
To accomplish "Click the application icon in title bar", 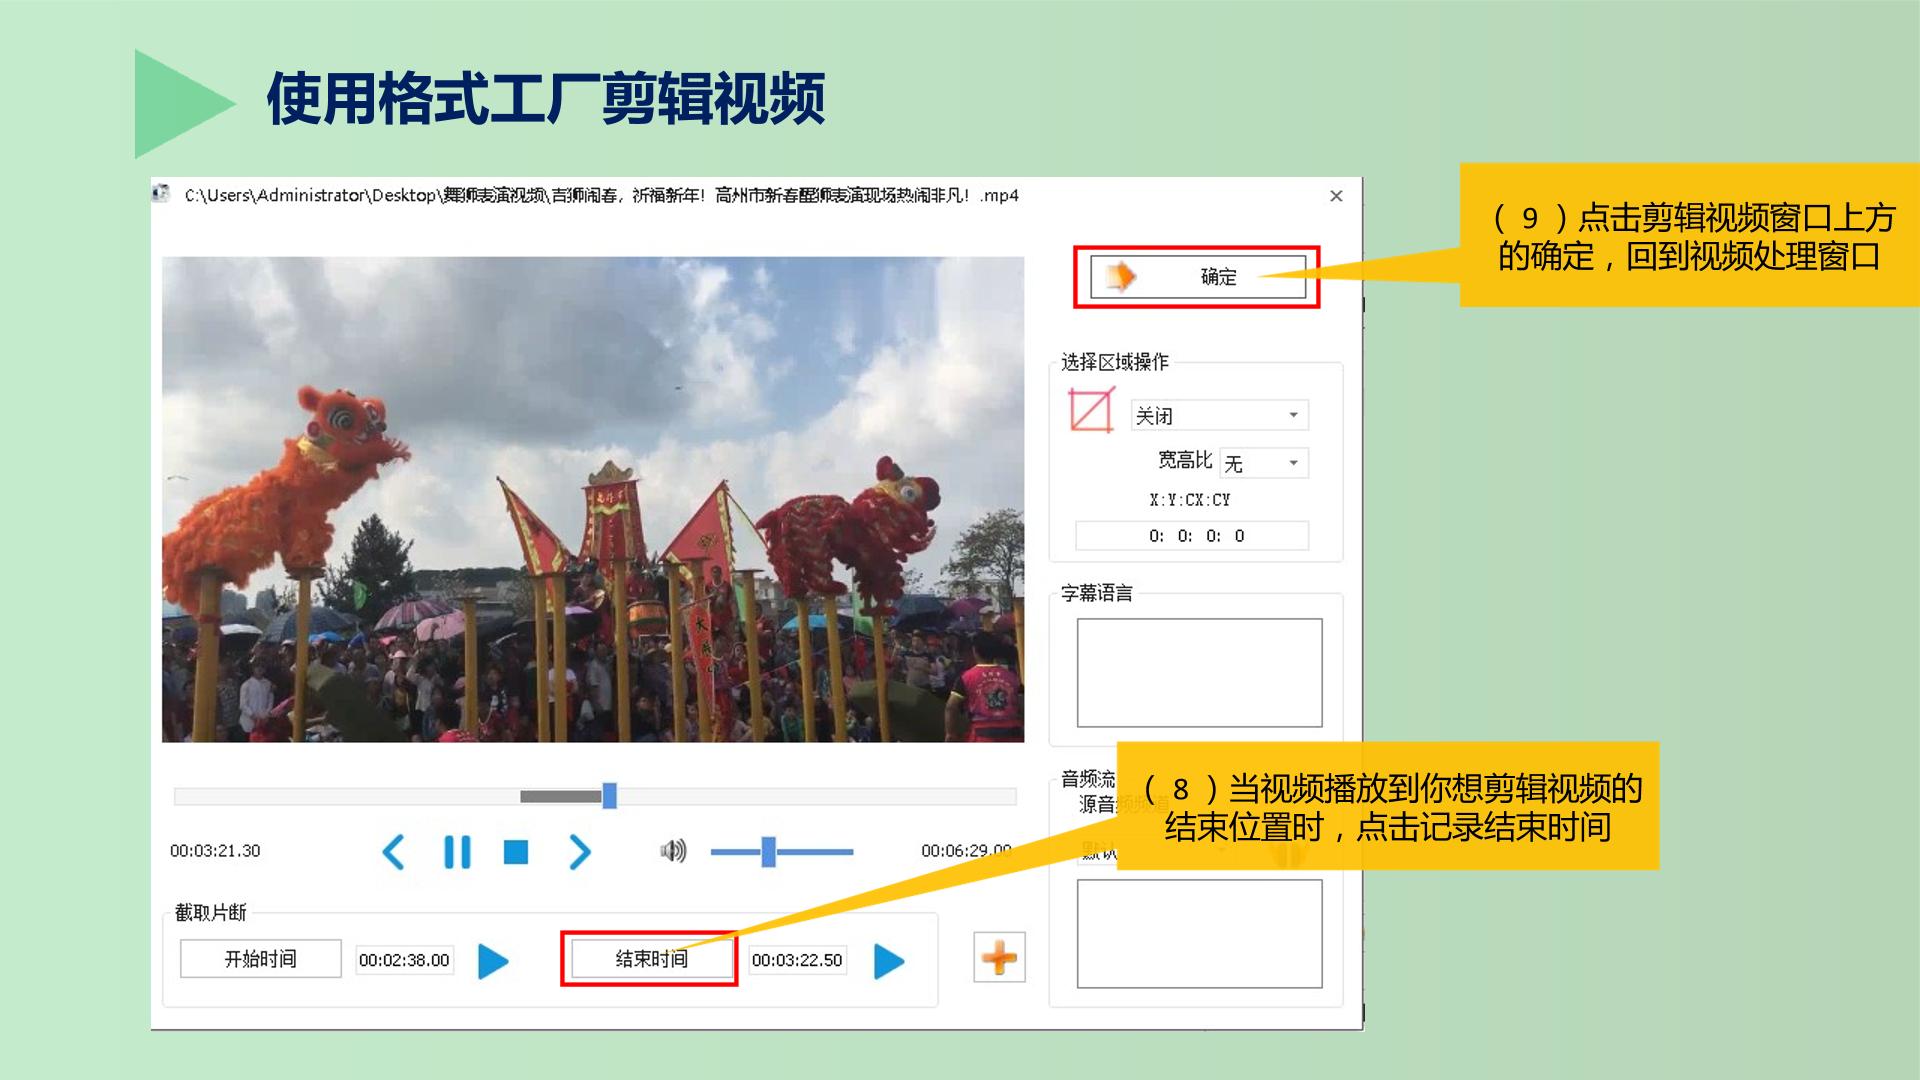I will click(162, 194).
